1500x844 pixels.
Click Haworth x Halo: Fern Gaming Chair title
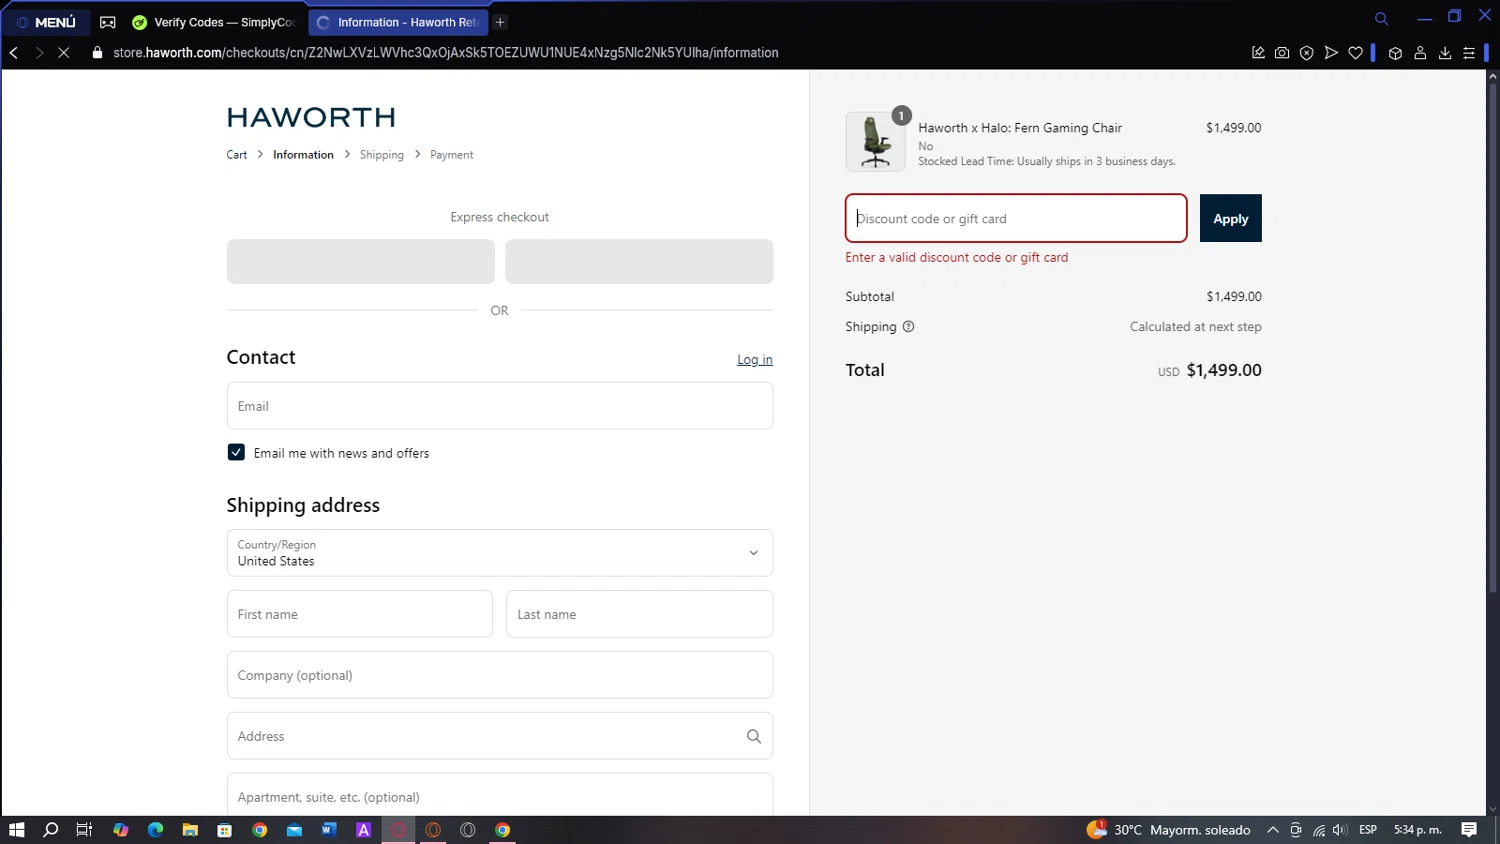(1020, 128)
